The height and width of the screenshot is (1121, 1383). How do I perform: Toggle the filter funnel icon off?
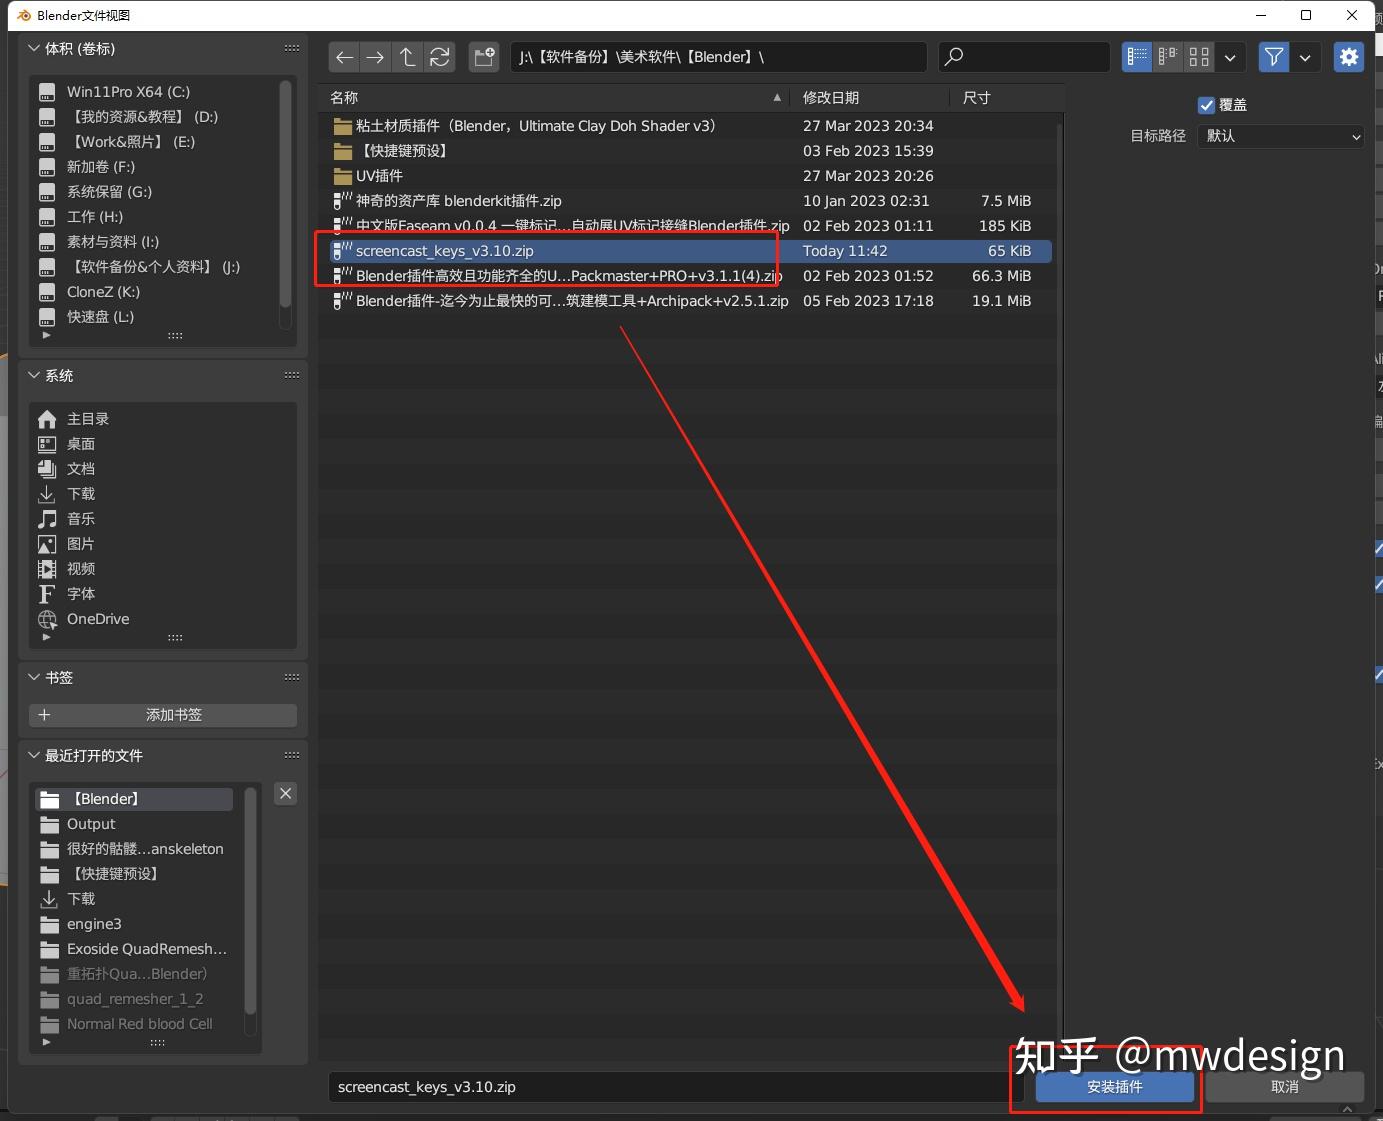point(1273,57)
